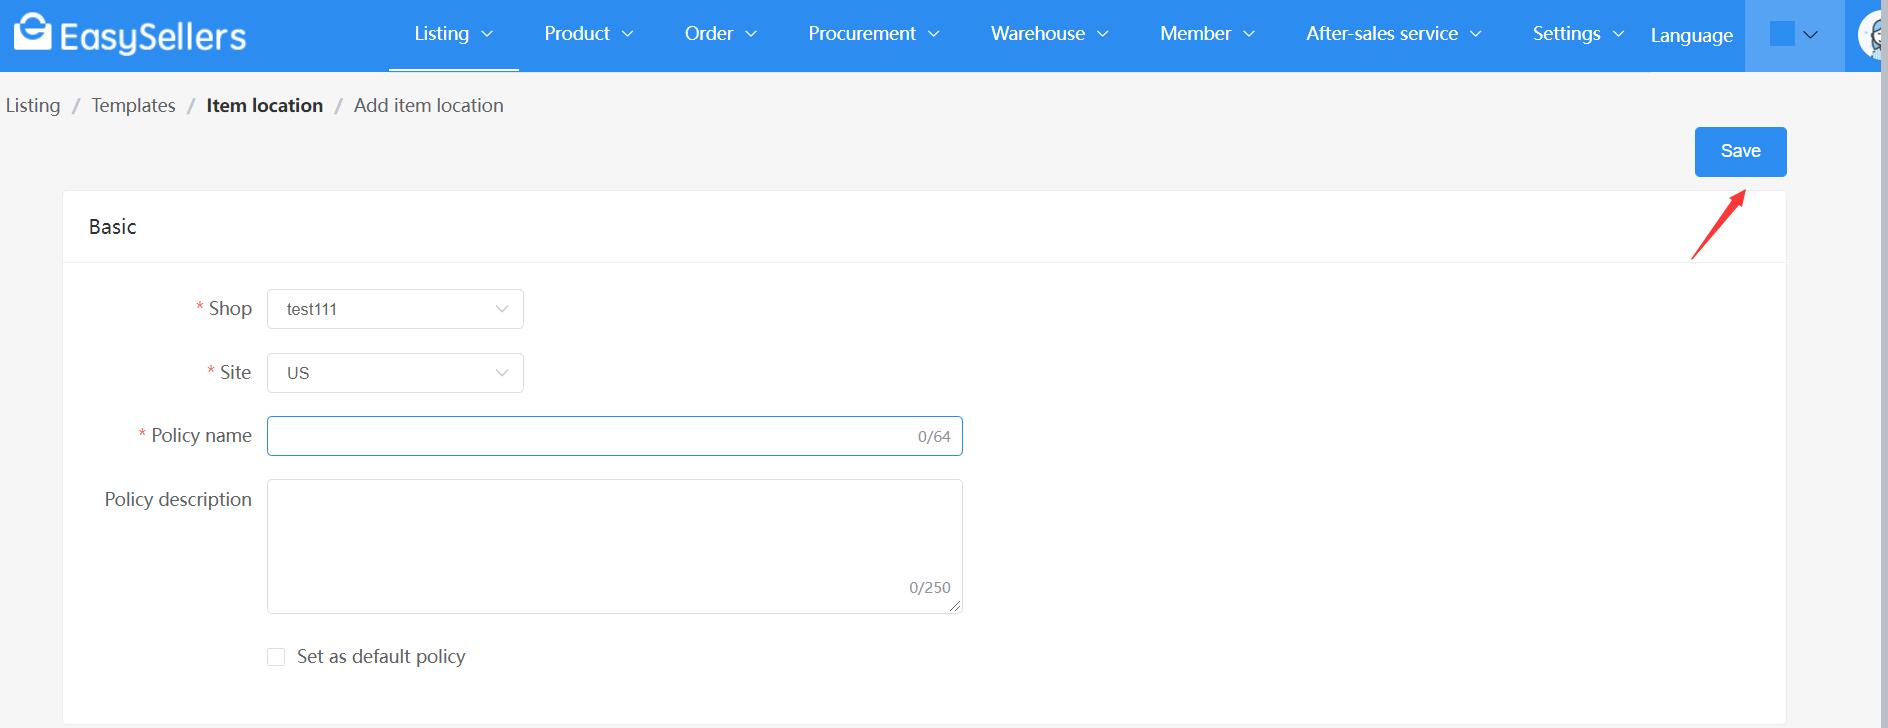Click the Set as default policy label
The height and width of the screenshot is (728, 1888).
coord(381,657)
